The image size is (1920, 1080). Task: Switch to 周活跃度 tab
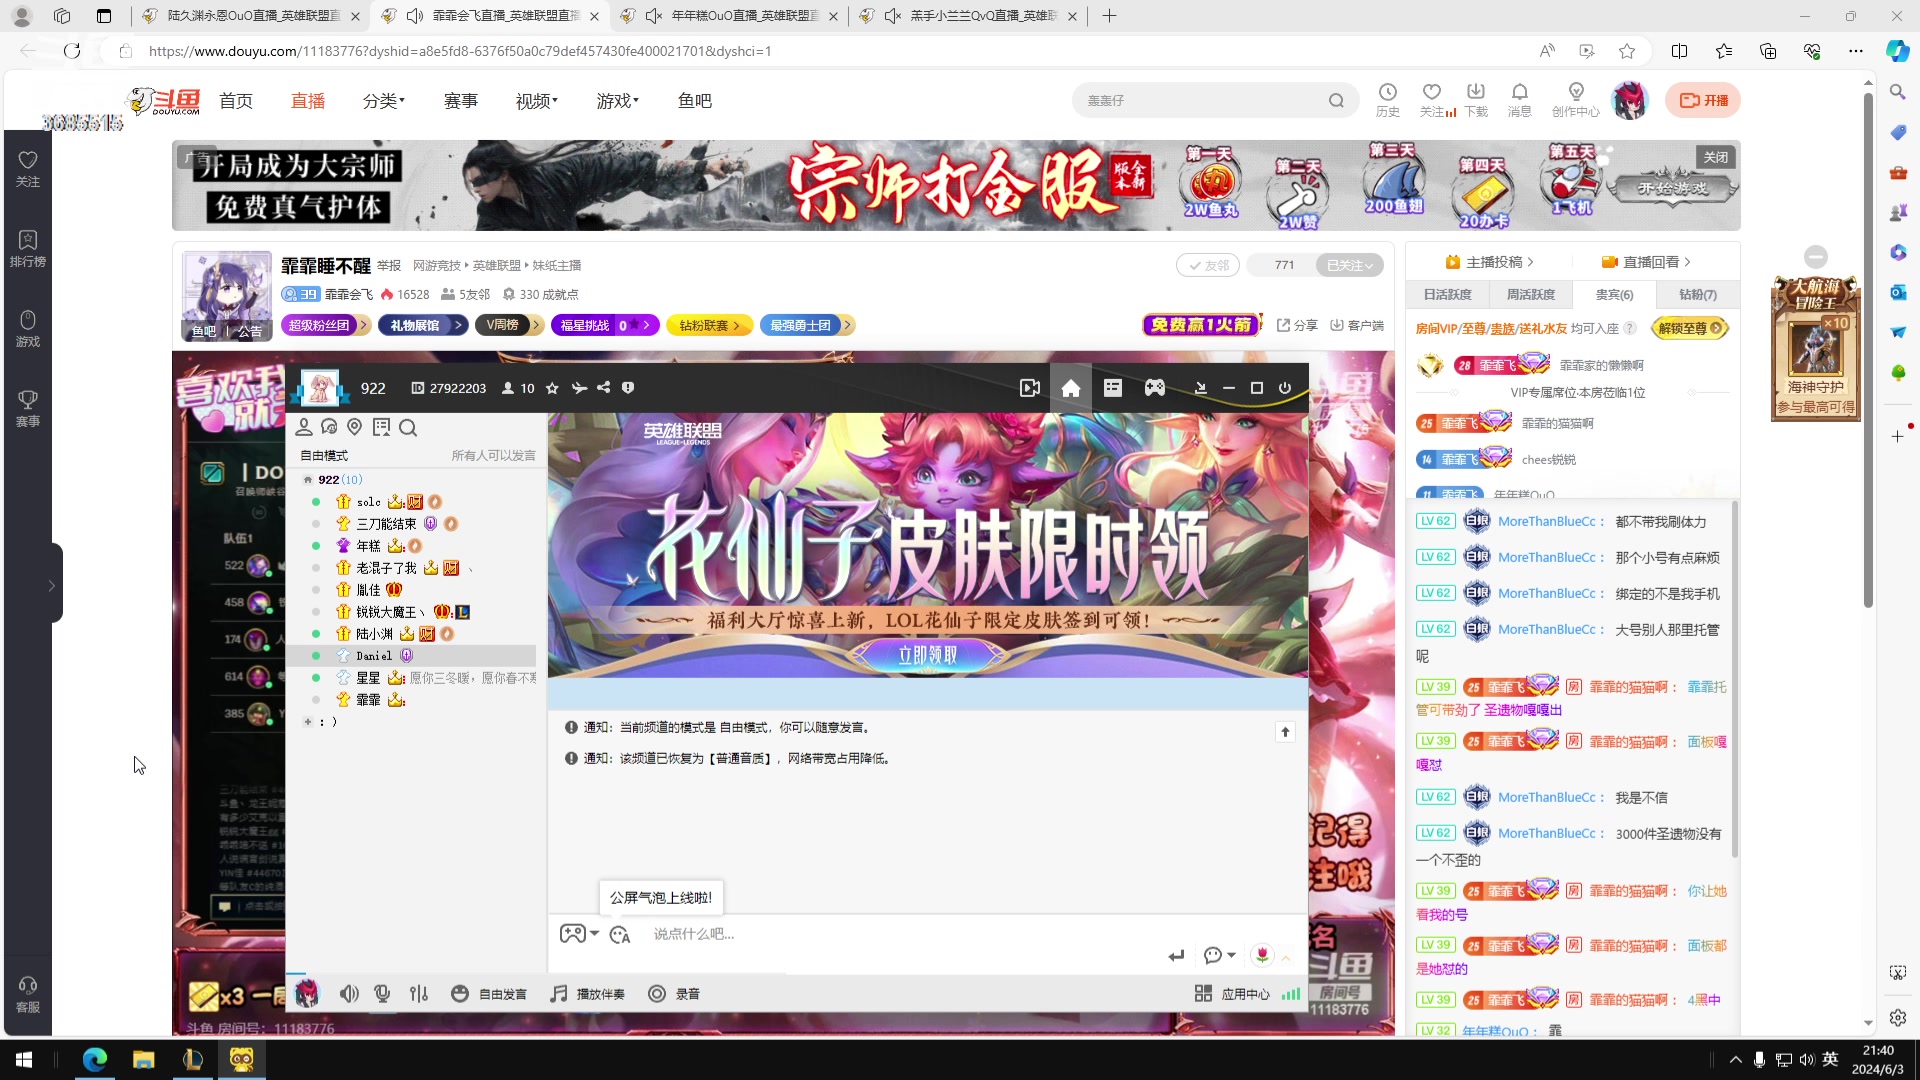(1530, 295)
